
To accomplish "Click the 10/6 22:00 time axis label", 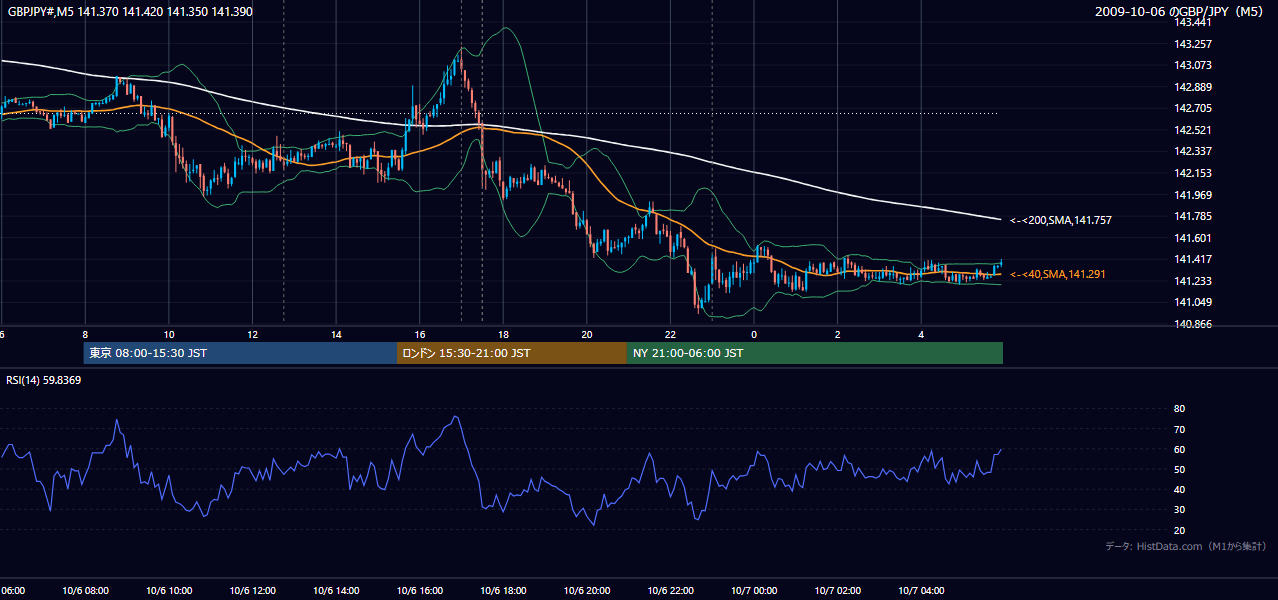I will 670,591.
